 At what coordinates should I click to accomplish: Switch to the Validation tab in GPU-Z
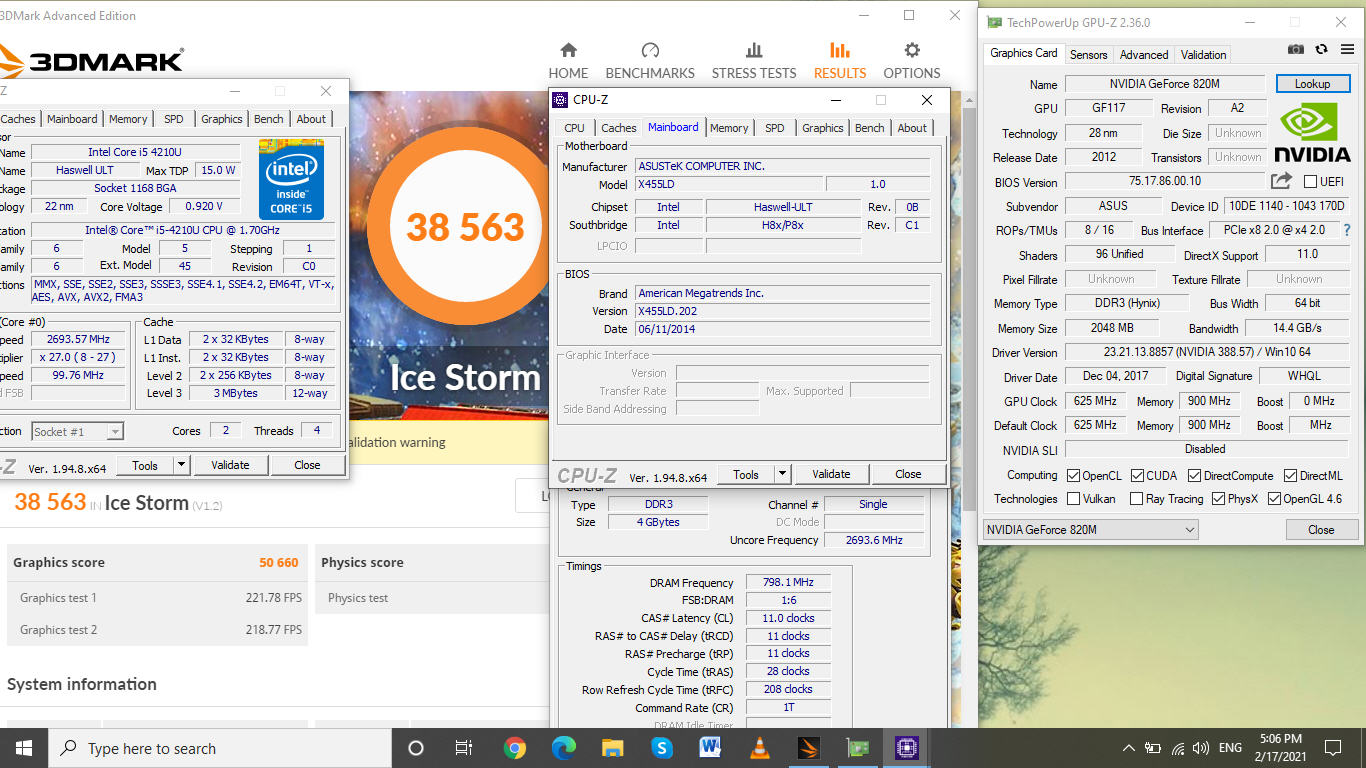point(1203,55)
